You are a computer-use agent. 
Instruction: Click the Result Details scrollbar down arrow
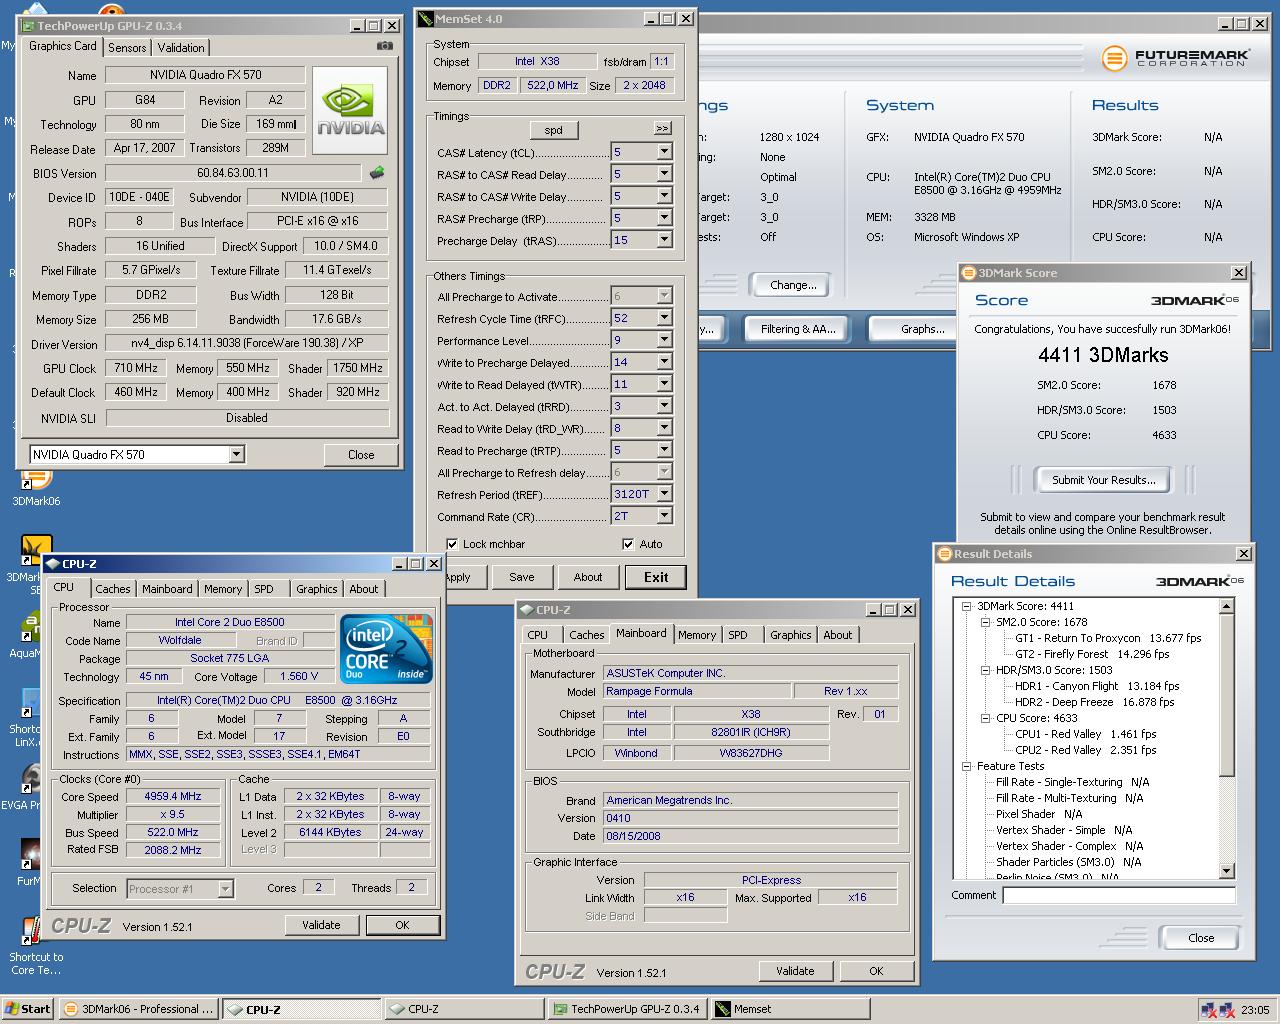pyautogui.click(x=1227, y=871)
